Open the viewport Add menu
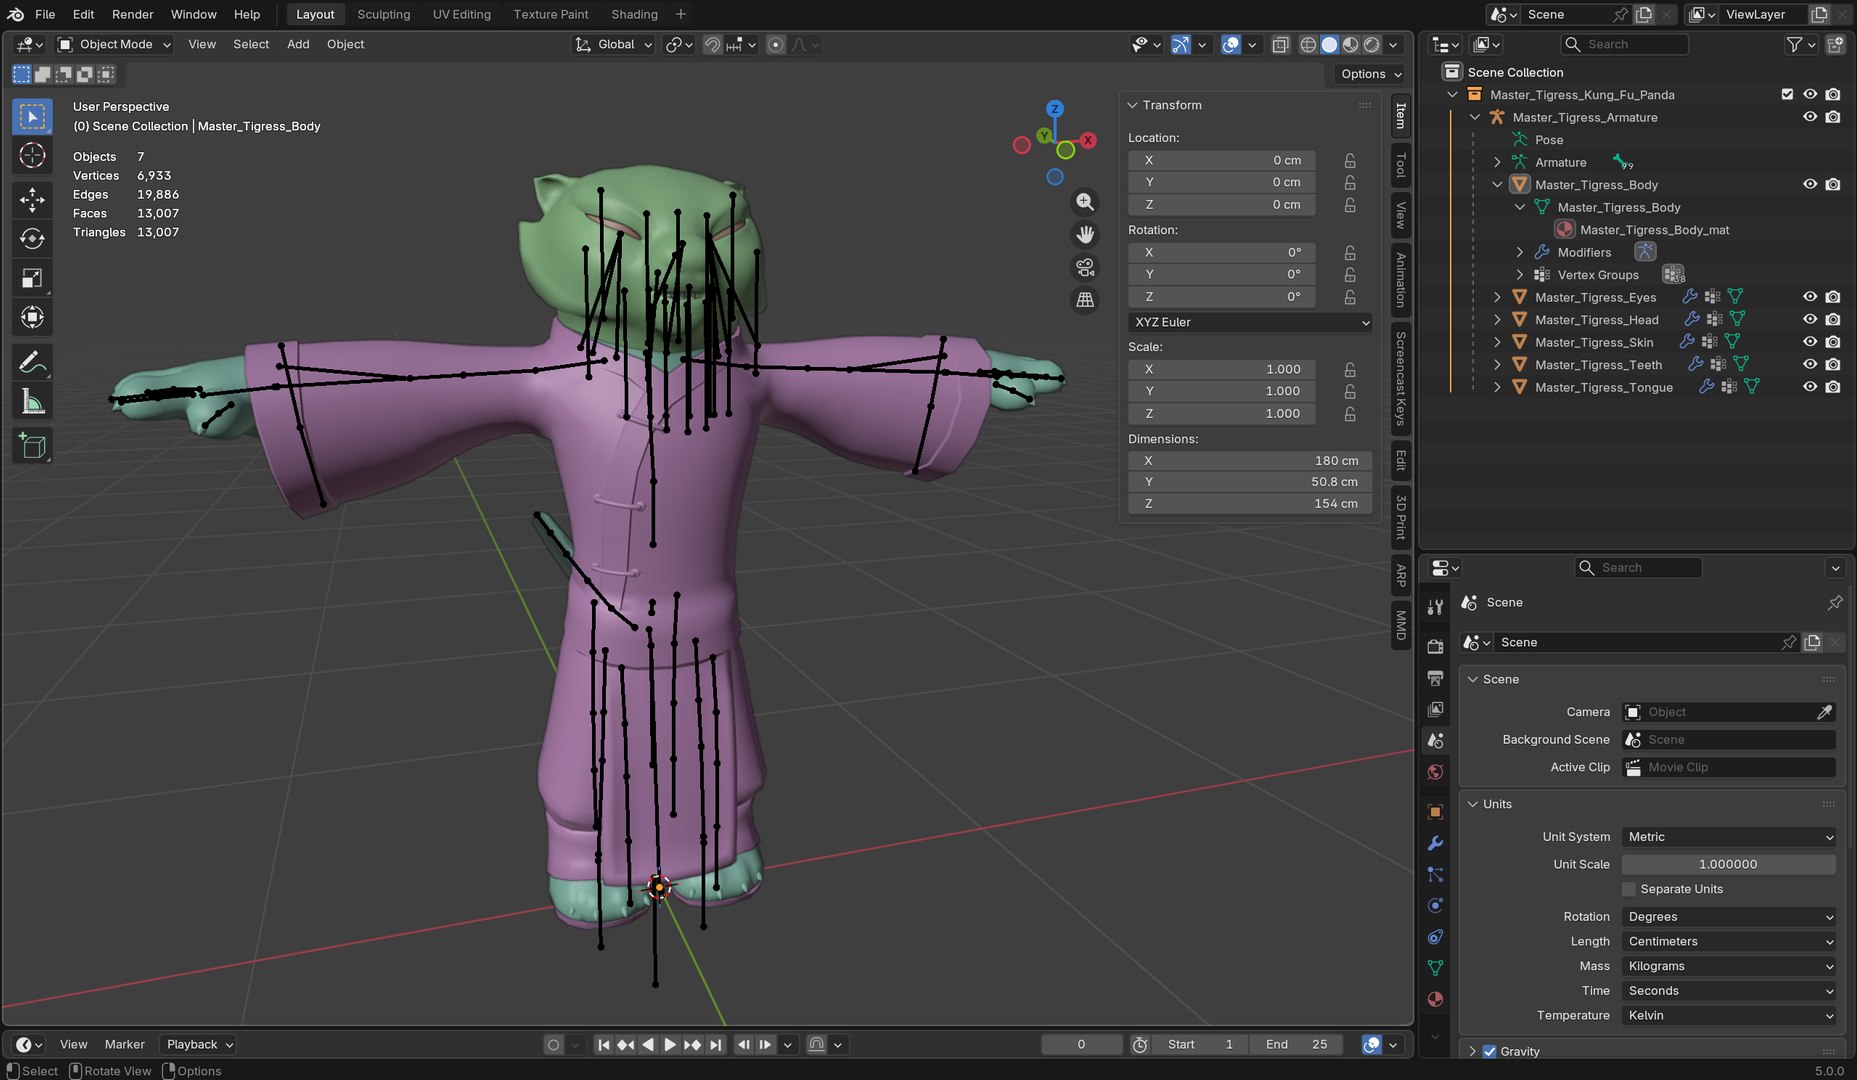 click(298, 44)
